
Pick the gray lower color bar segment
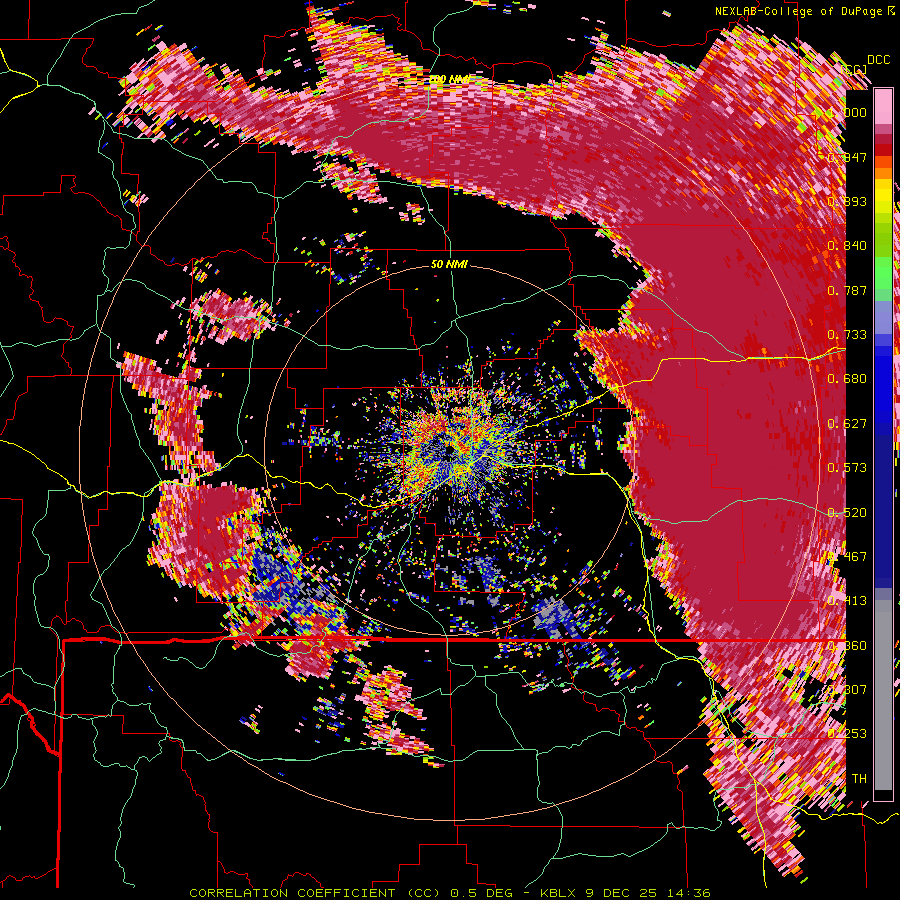883,695
